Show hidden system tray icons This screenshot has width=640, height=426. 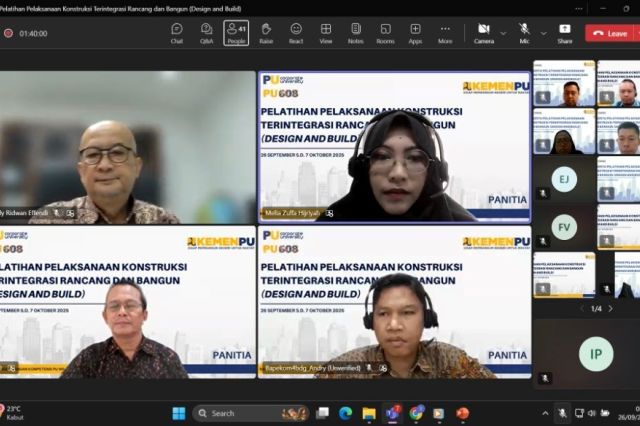545,413
